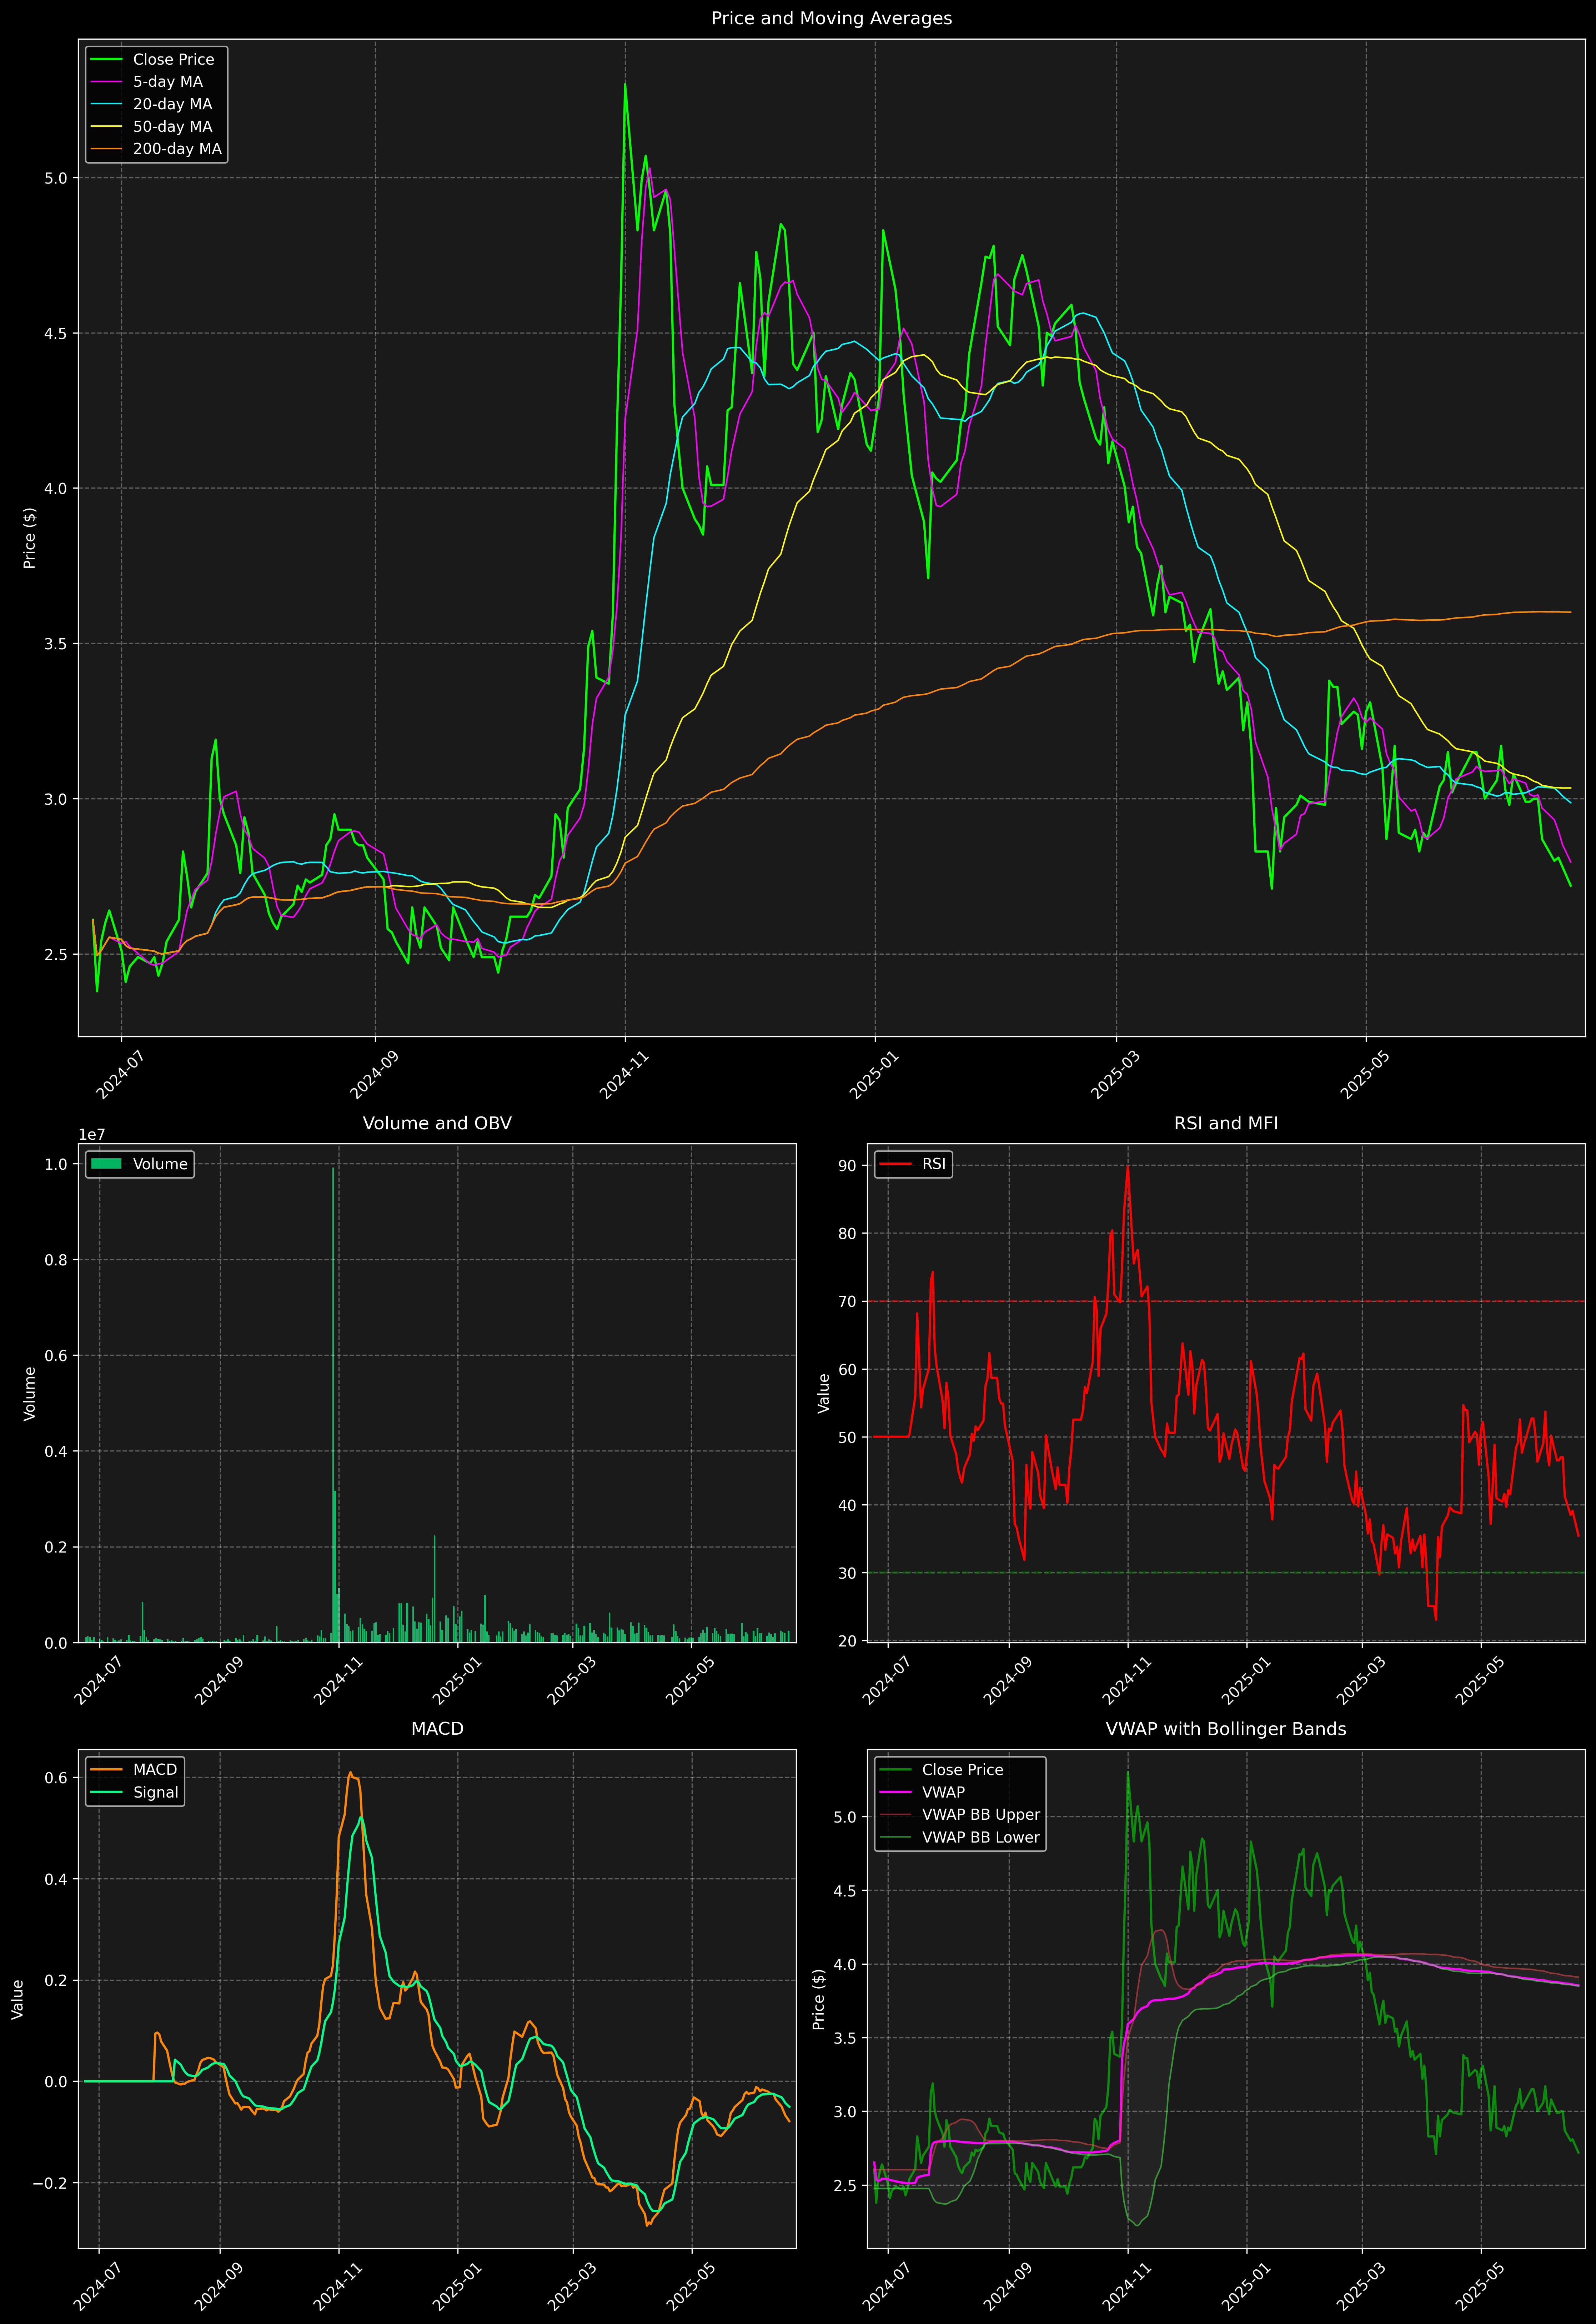Screen dimensions: 1596x2324
Task: Click the 'VWAP with Bollinger Bands' panel title
Action: coord(1226,1729)
